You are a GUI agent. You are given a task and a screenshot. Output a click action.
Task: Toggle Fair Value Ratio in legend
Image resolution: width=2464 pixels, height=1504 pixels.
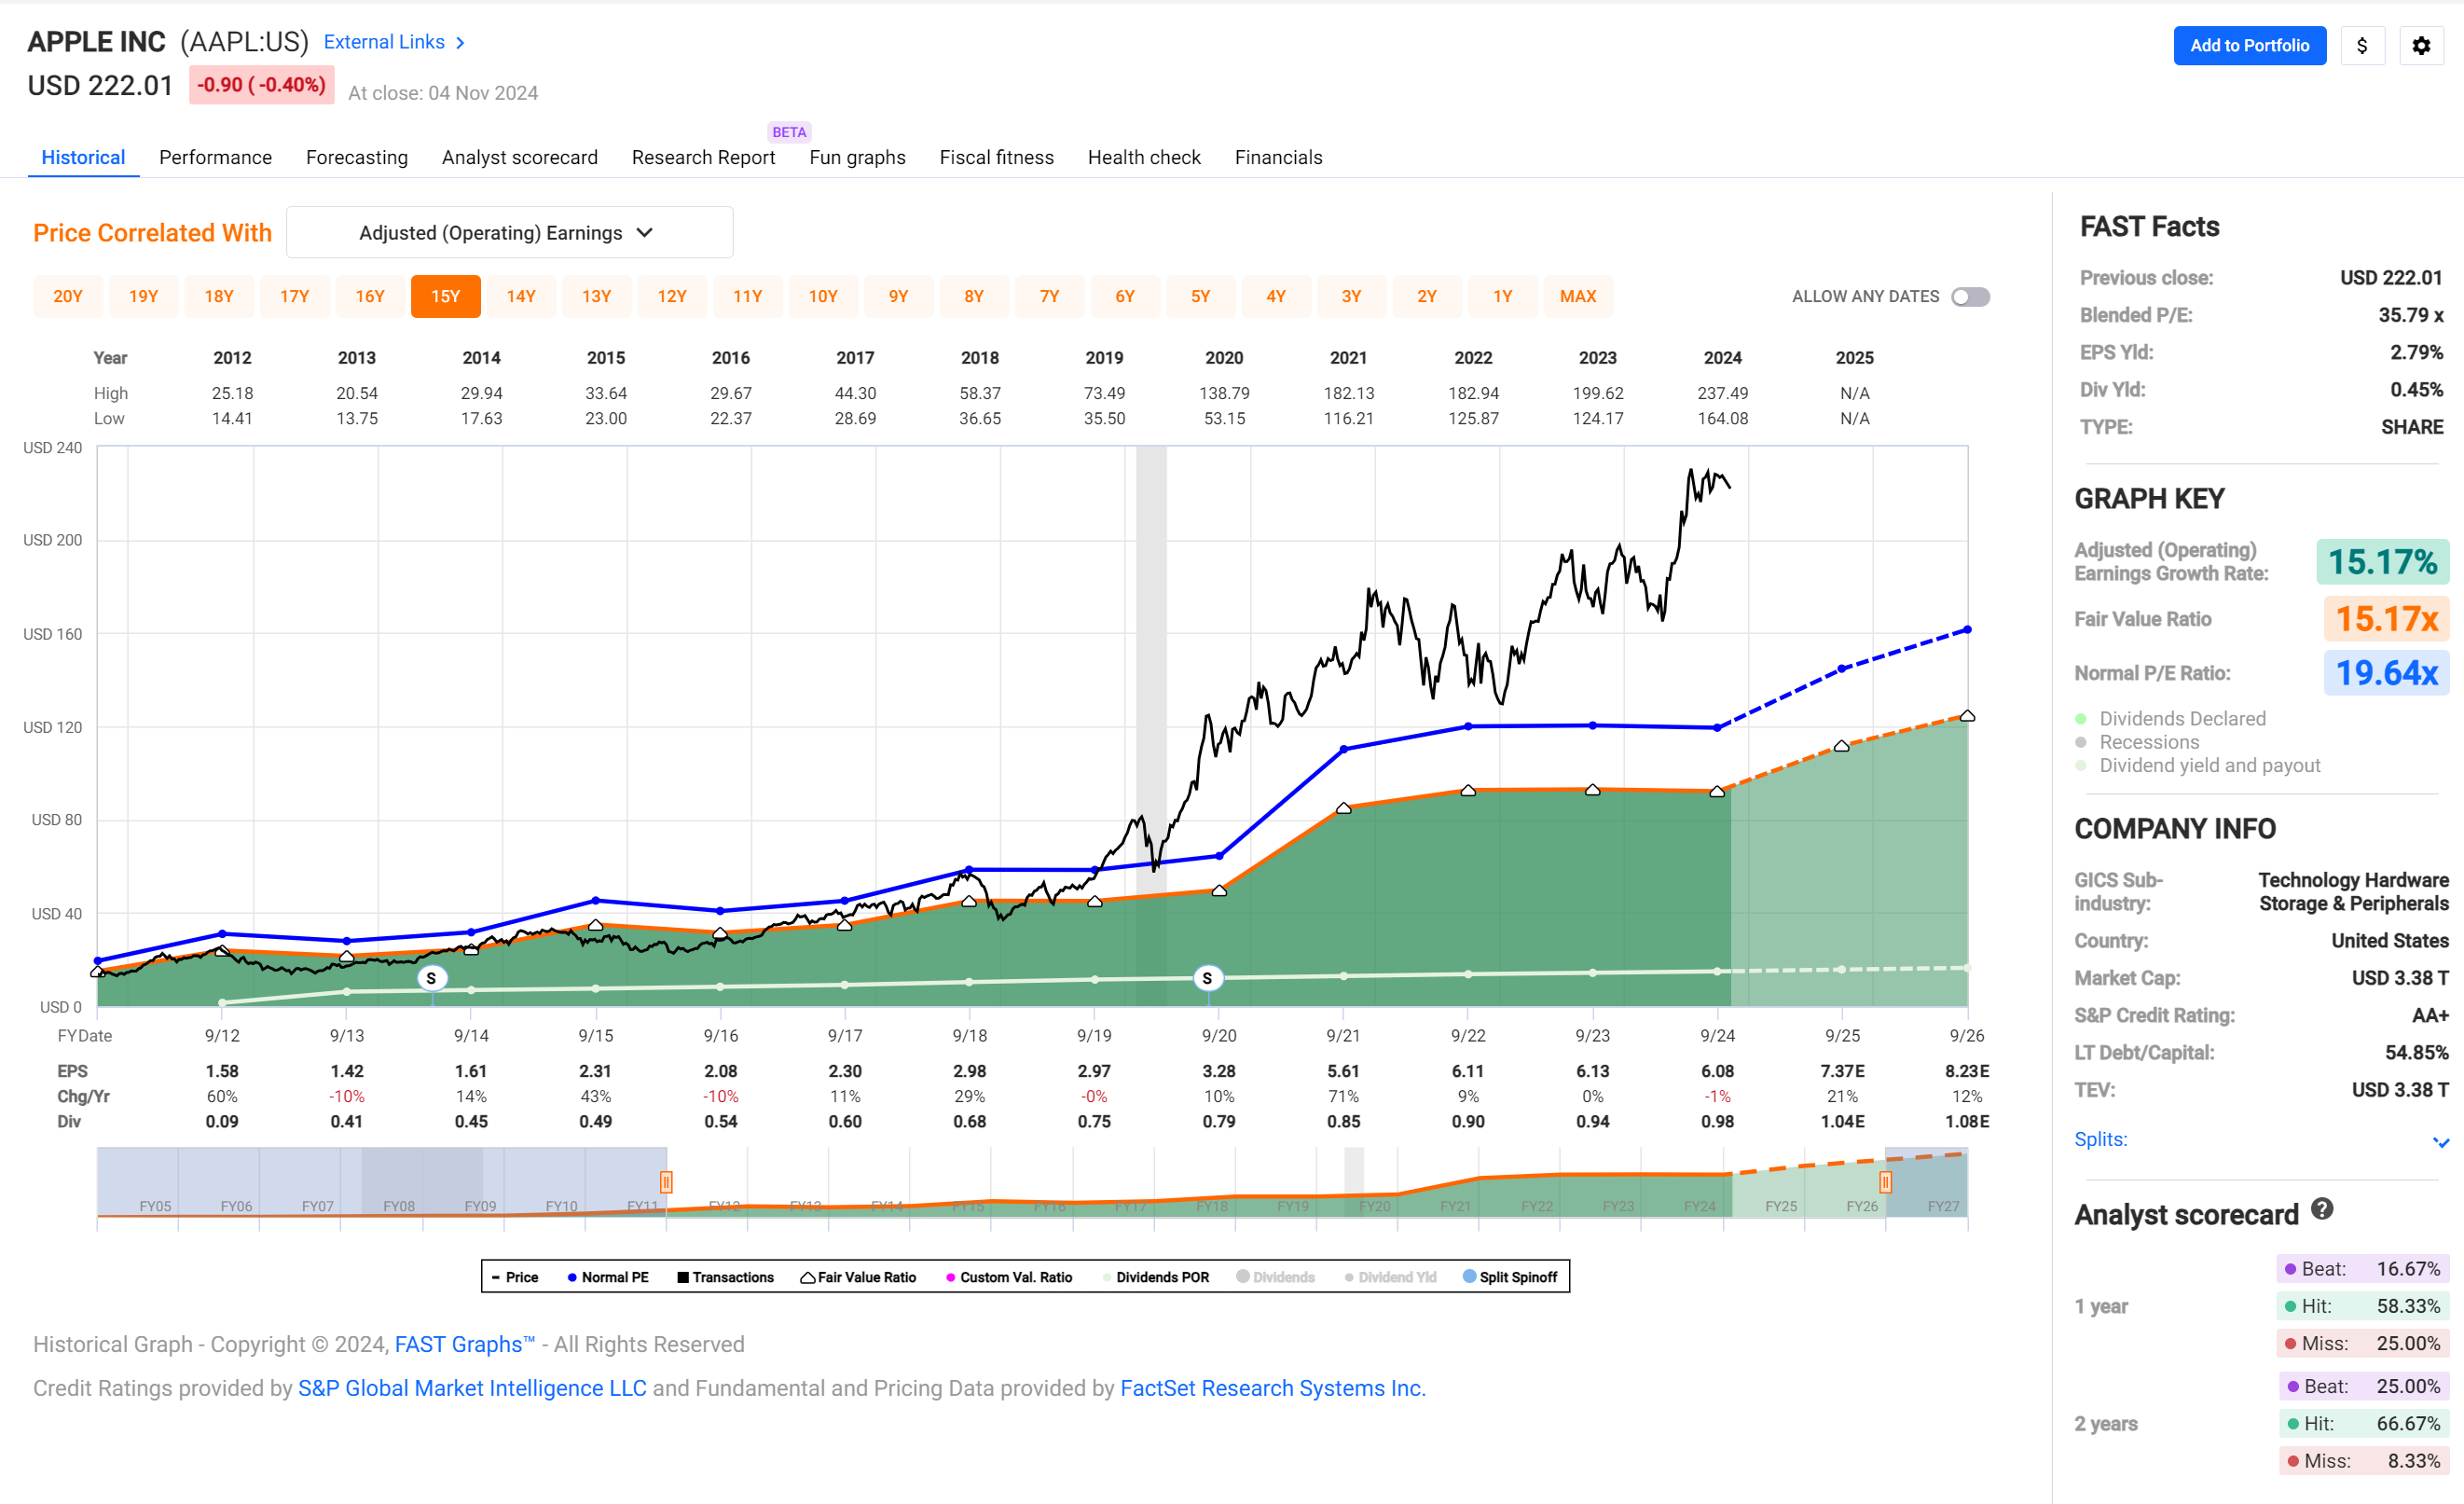tap(858, 1277)
